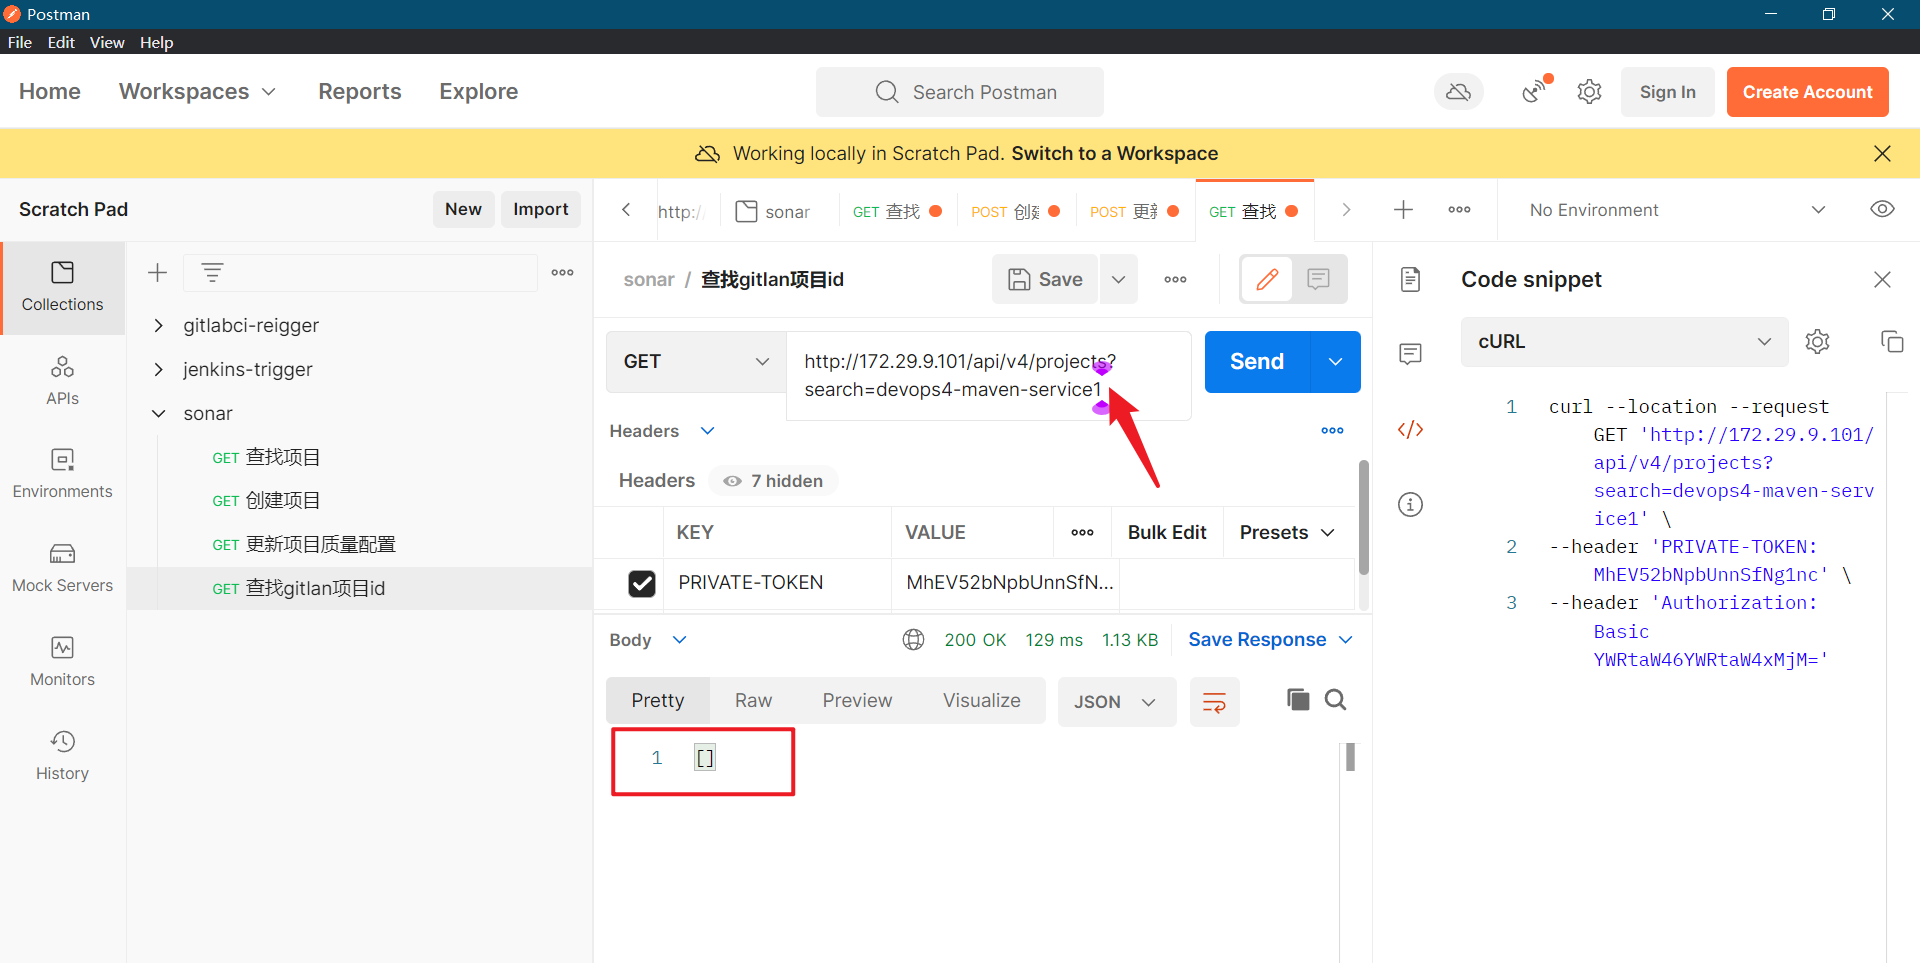Open request more actions dots beside Save

click(x=1175, y=280)
